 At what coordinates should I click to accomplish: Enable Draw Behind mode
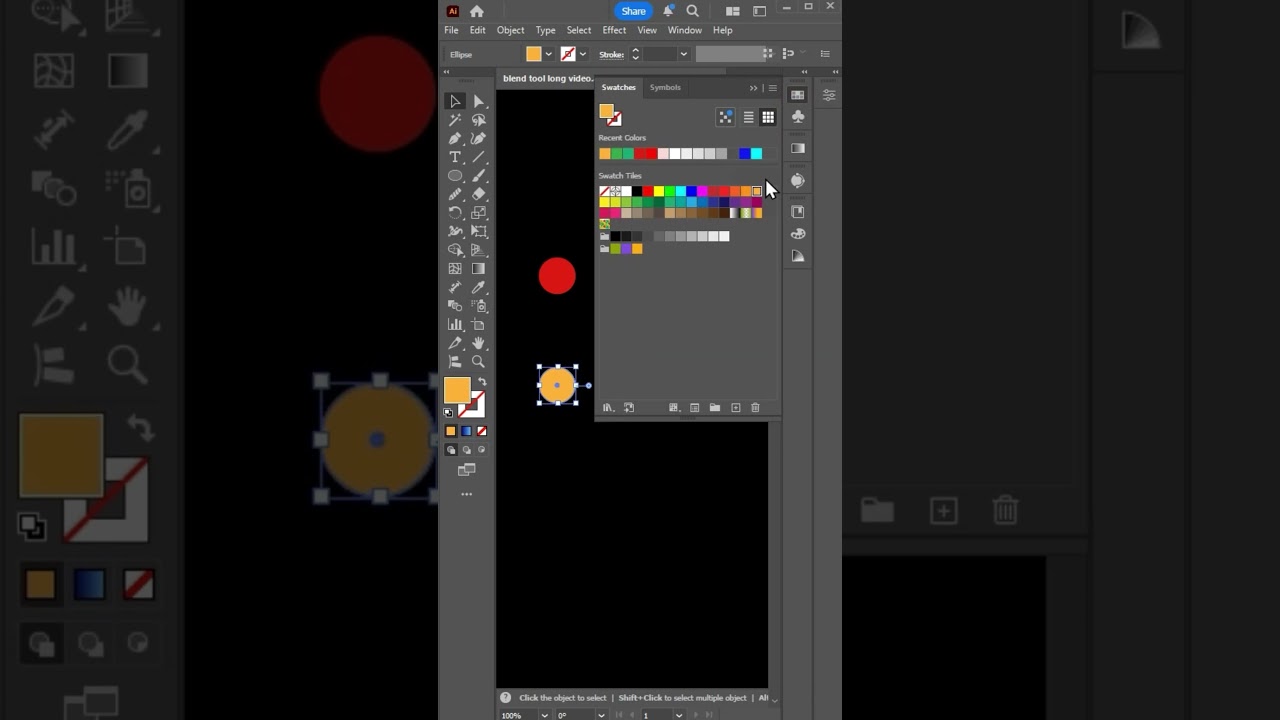(466, 450)
